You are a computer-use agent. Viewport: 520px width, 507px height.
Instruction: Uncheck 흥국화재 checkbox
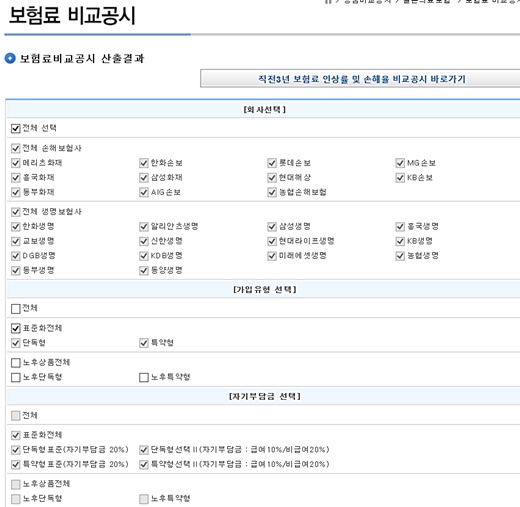(16, 178)
